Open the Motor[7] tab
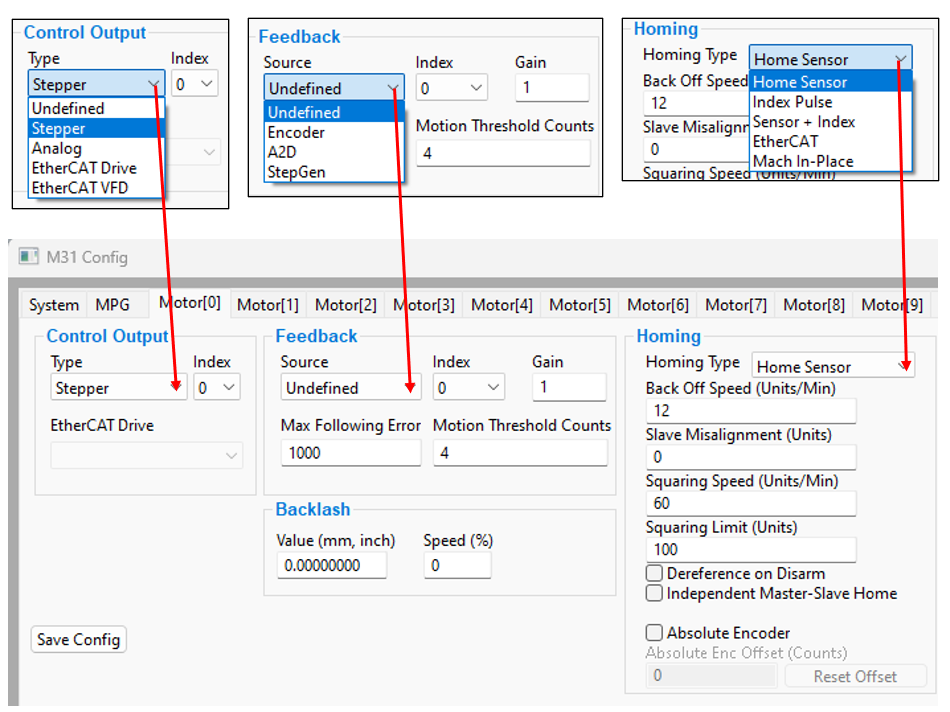This screenshot has height=712, width=950. [x=736, y=305]
